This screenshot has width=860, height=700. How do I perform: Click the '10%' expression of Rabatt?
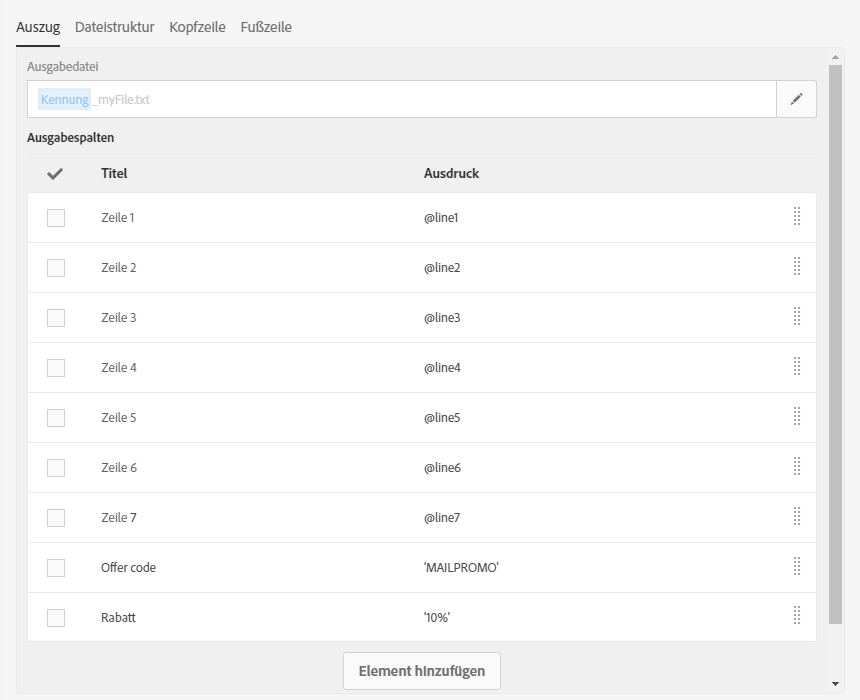[437, 618]
